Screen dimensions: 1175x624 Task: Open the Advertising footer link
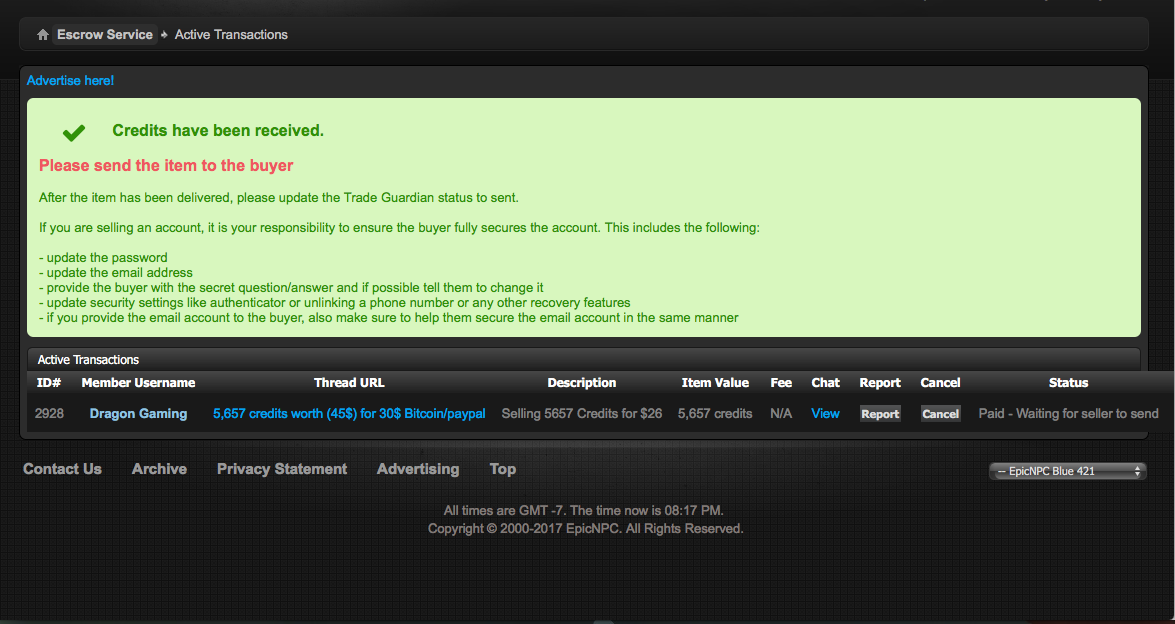point(418,469)
